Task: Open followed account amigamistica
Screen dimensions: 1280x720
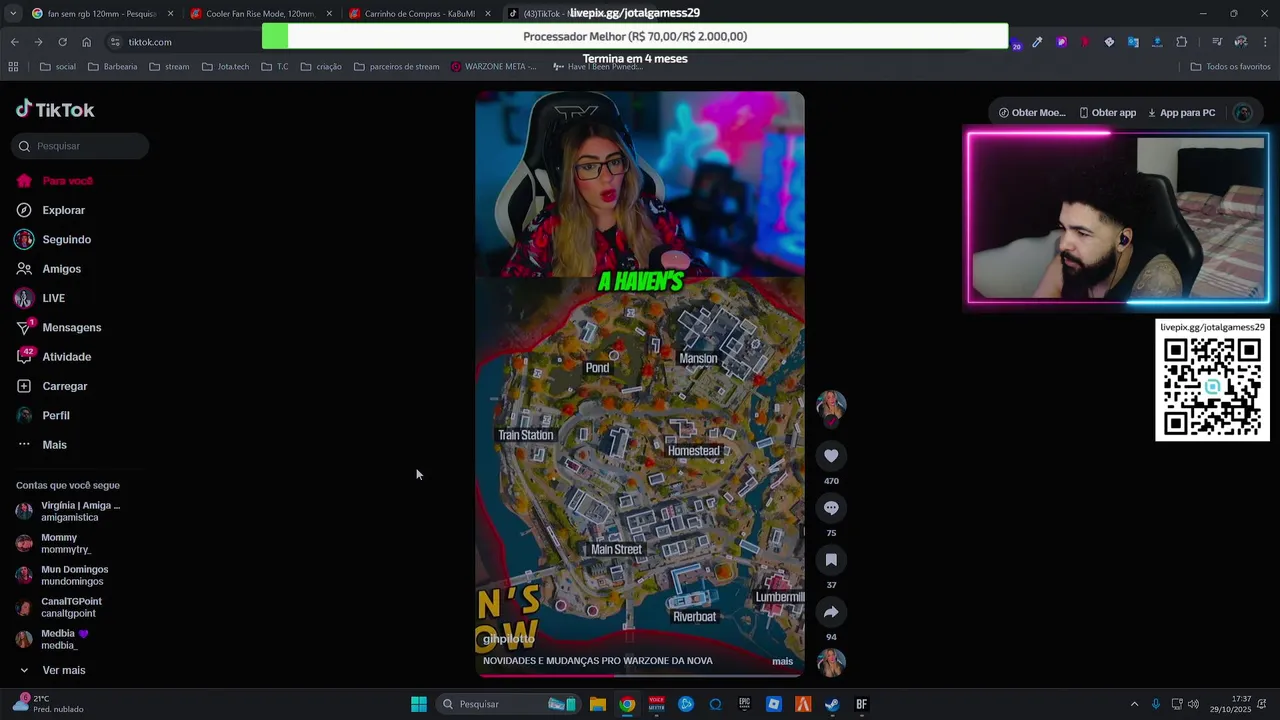Action: coord(68,511)
